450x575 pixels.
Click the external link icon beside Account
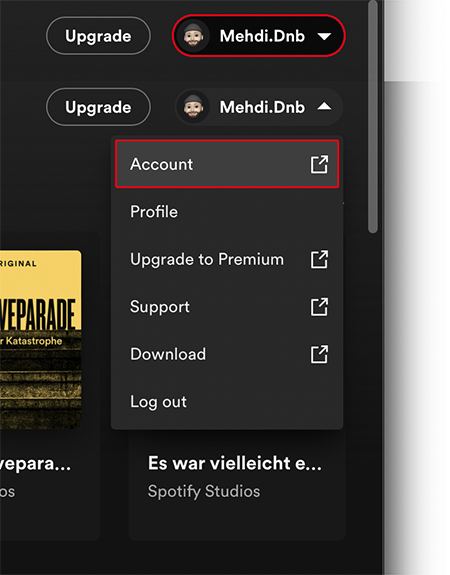tap(319, 164)
